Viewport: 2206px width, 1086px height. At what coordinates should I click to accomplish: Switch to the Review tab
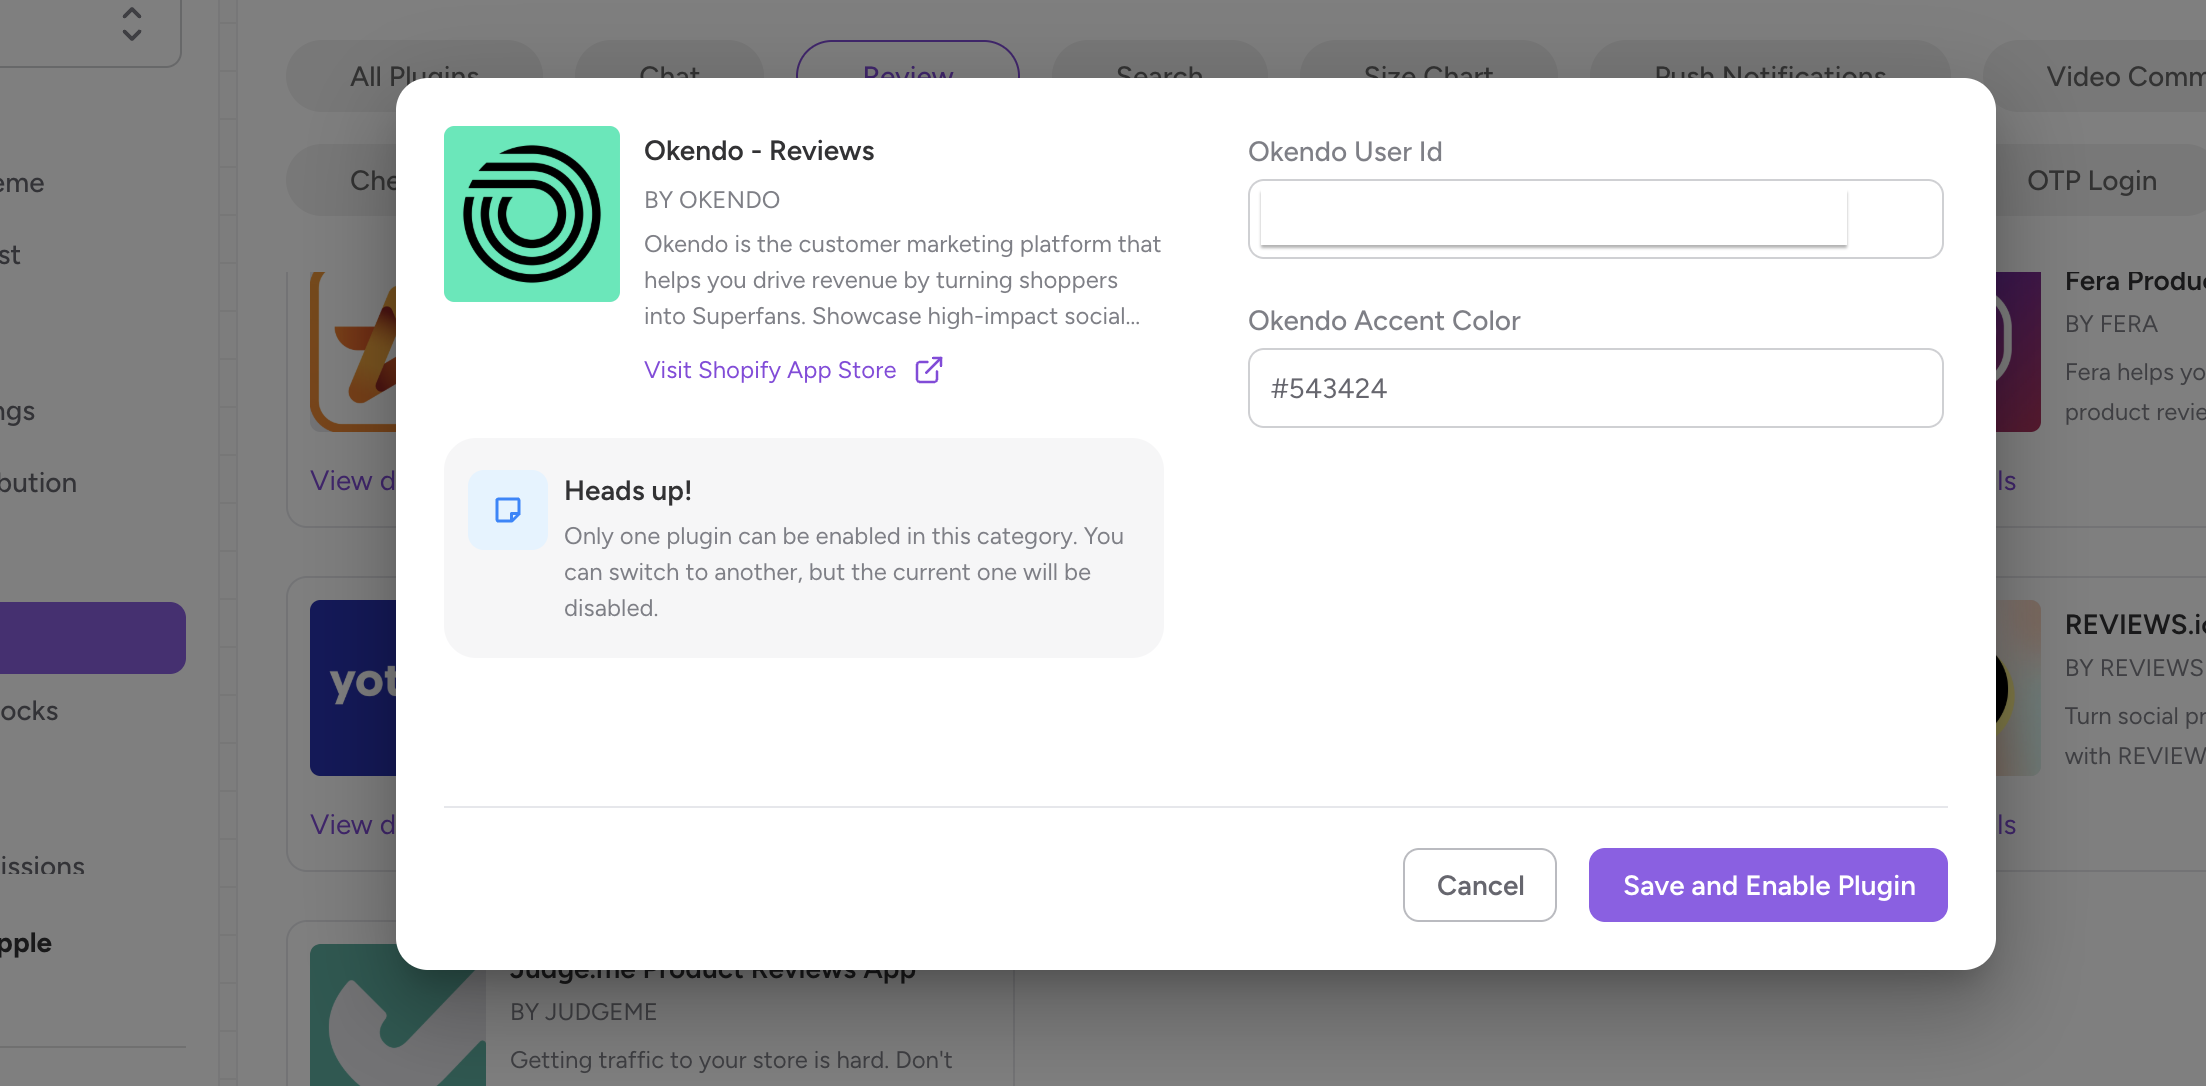907,62
